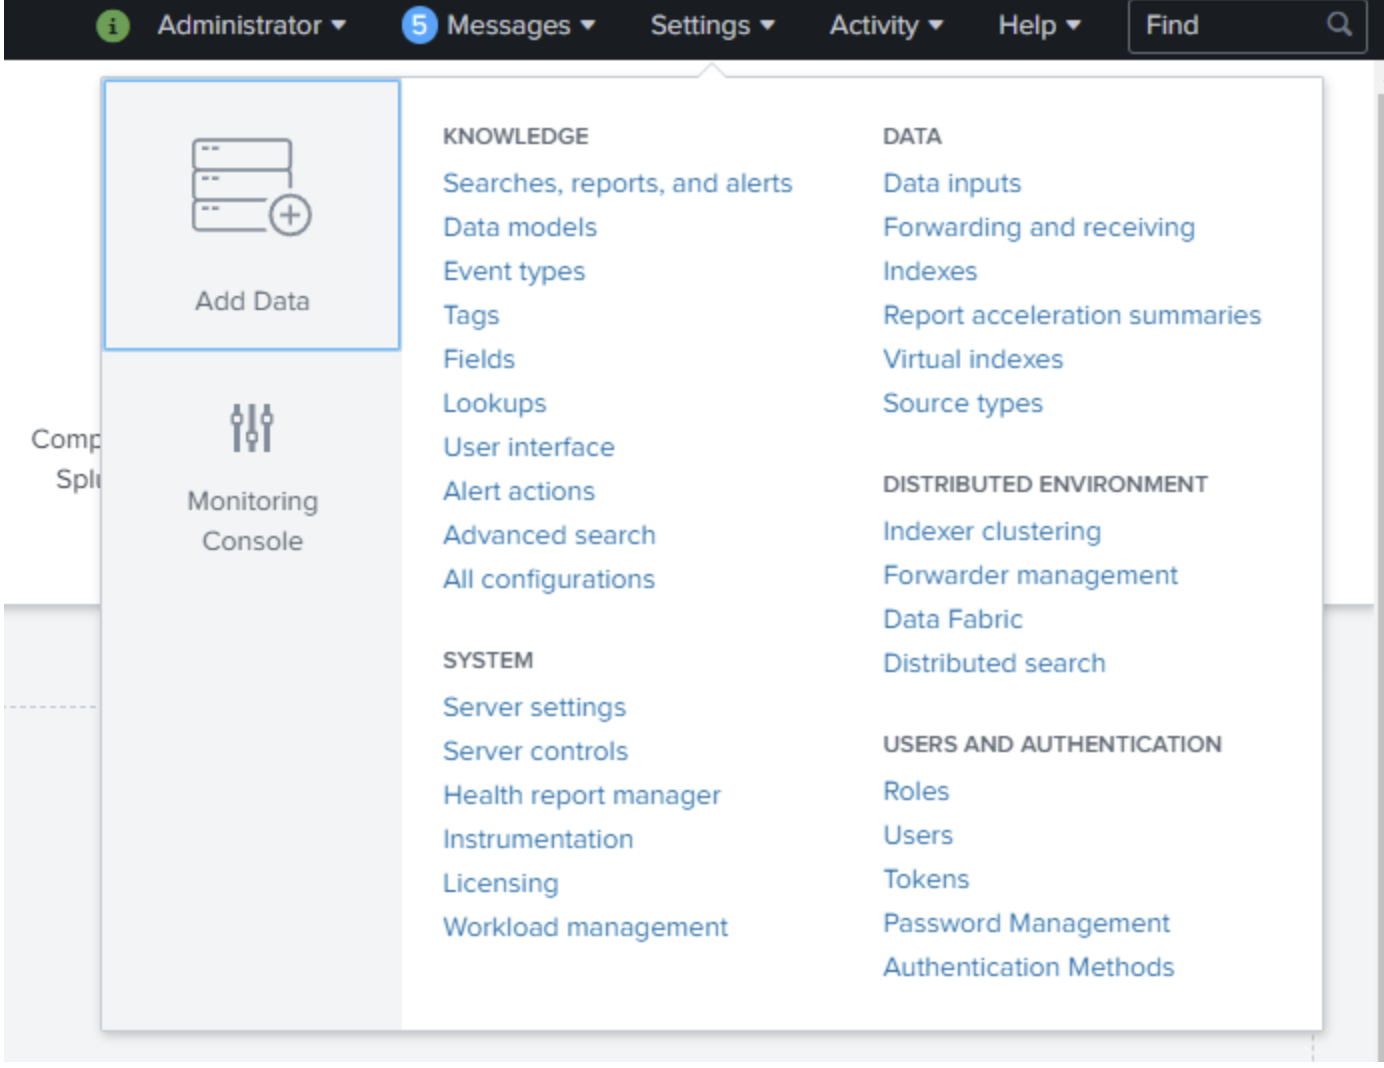Open the Monitoring Console
The image size is (1384, 1068).
(x=251, y=480)
